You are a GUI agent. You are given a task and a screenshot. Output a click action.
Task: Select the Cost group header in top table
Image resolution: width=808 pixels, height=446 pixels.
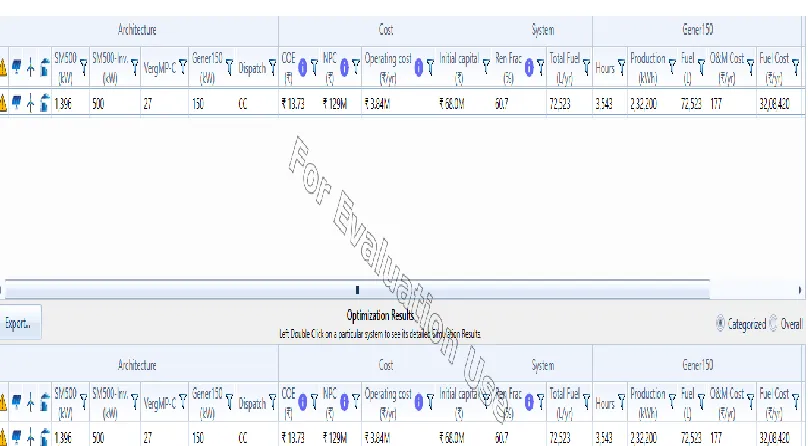click(386, 30)
